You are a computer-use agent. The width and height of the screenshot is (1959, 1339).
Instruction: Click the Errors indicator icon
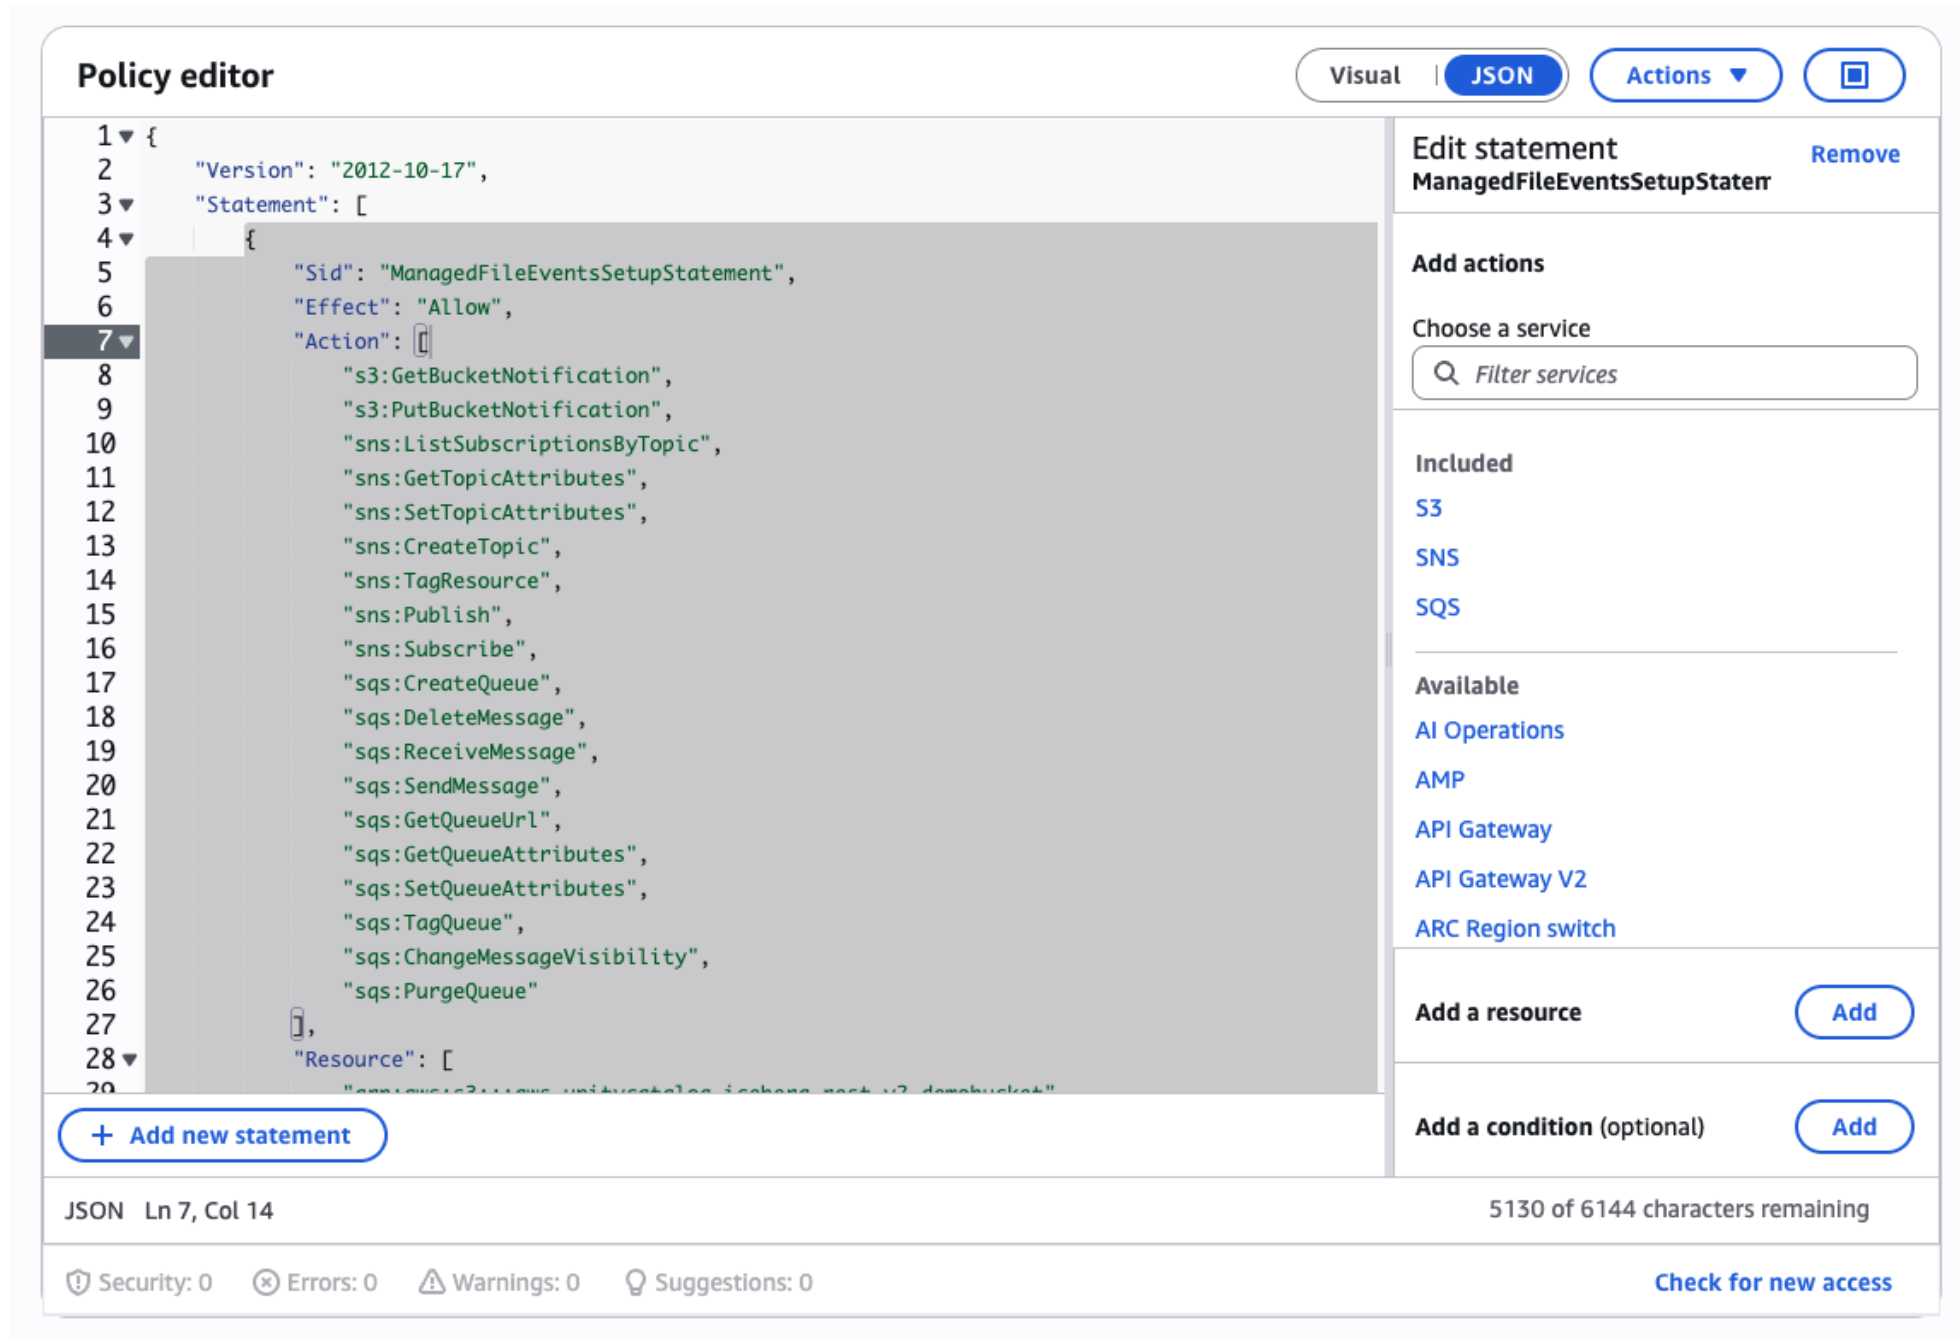267,1282
